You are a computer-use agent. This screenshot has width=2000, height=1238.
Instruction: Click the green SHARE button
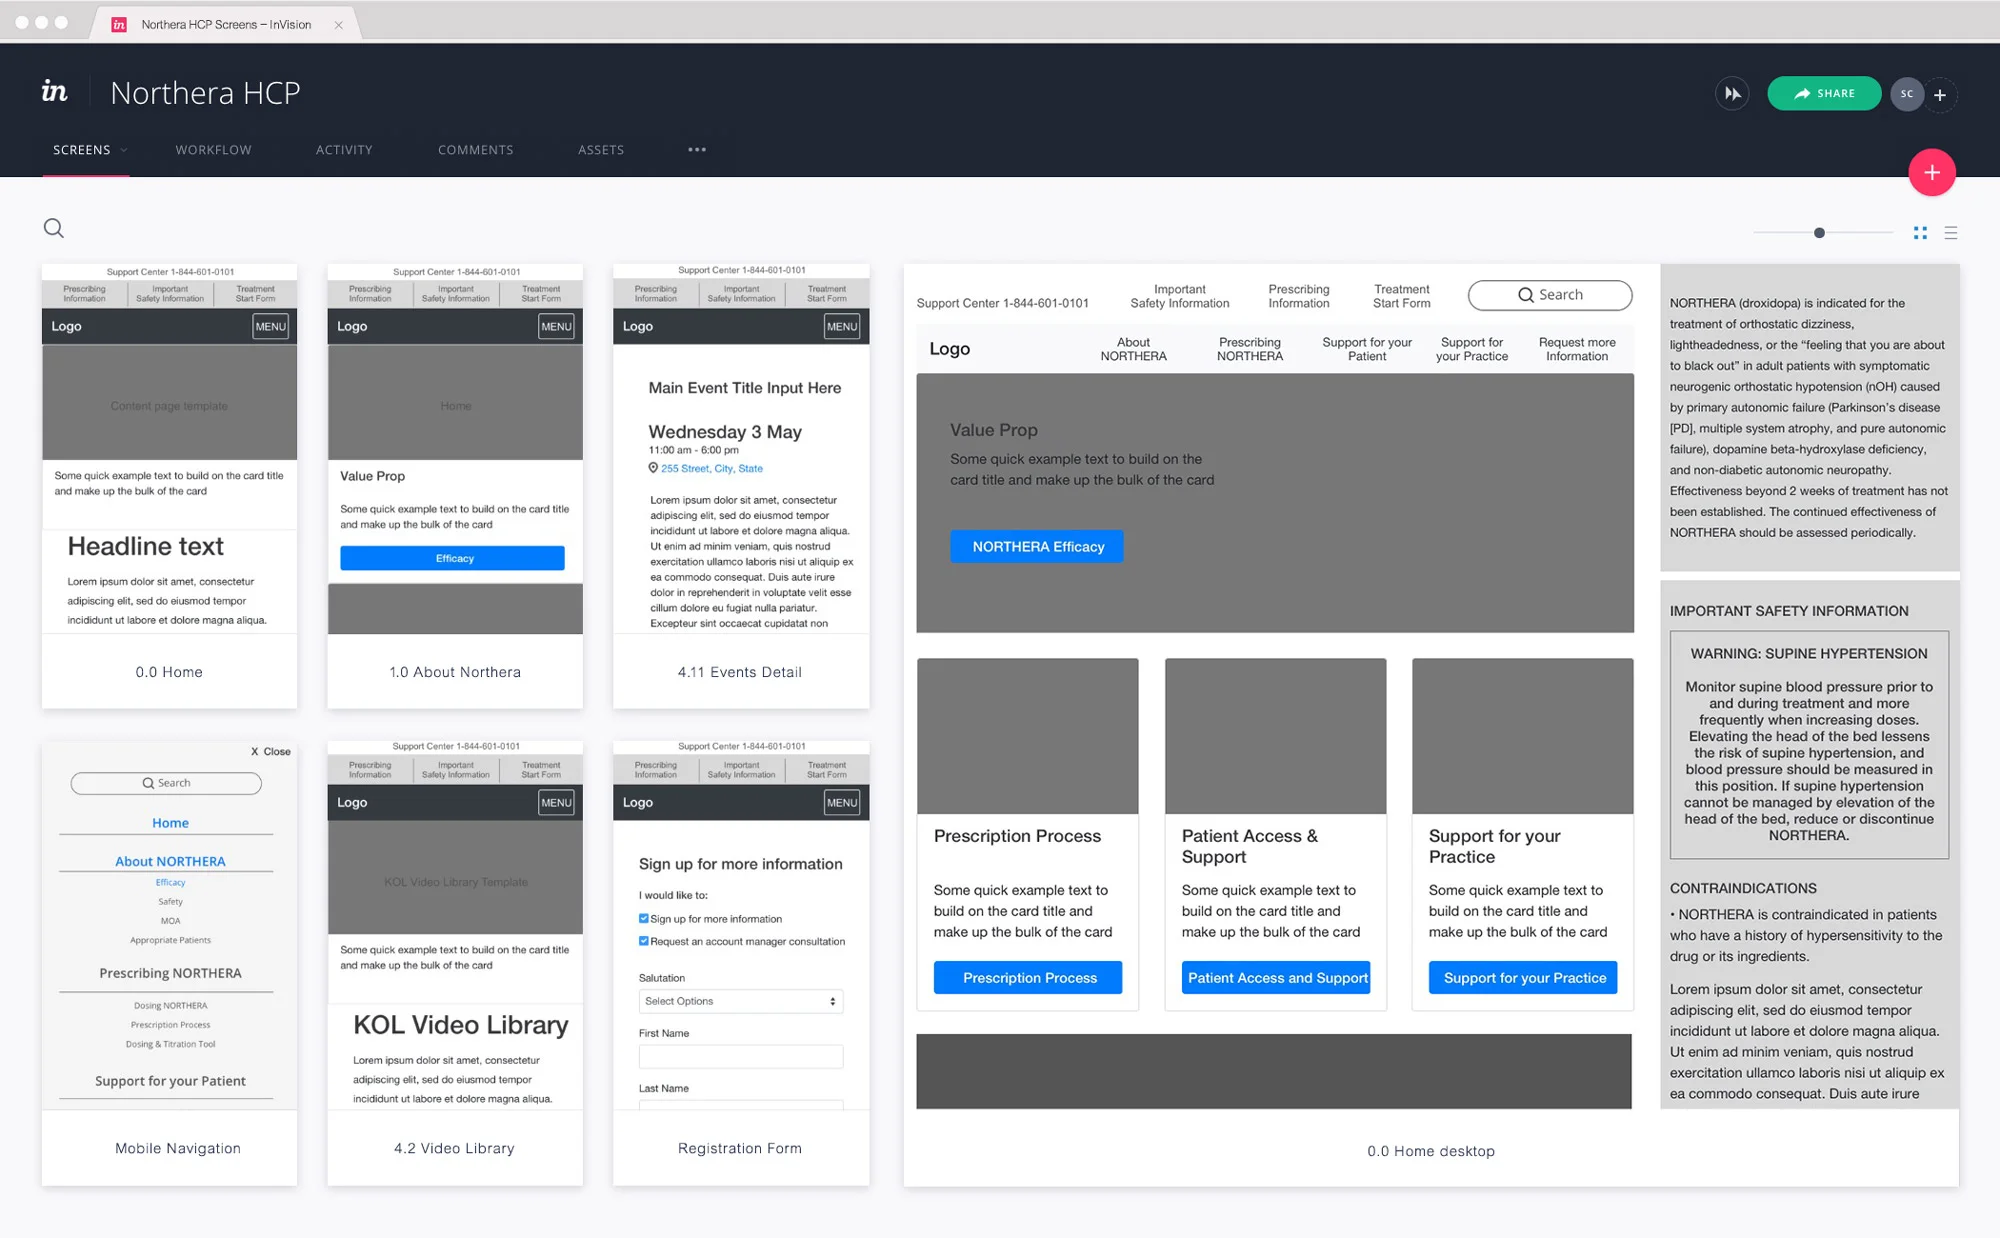[x=1823, y=93]
